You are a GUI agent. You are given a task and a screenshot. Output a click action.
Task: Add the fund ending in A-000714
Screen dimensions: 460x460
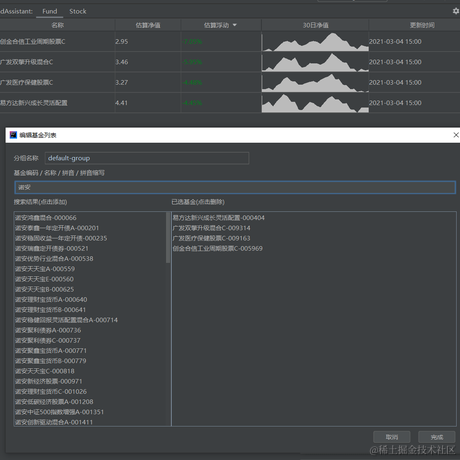66,320
